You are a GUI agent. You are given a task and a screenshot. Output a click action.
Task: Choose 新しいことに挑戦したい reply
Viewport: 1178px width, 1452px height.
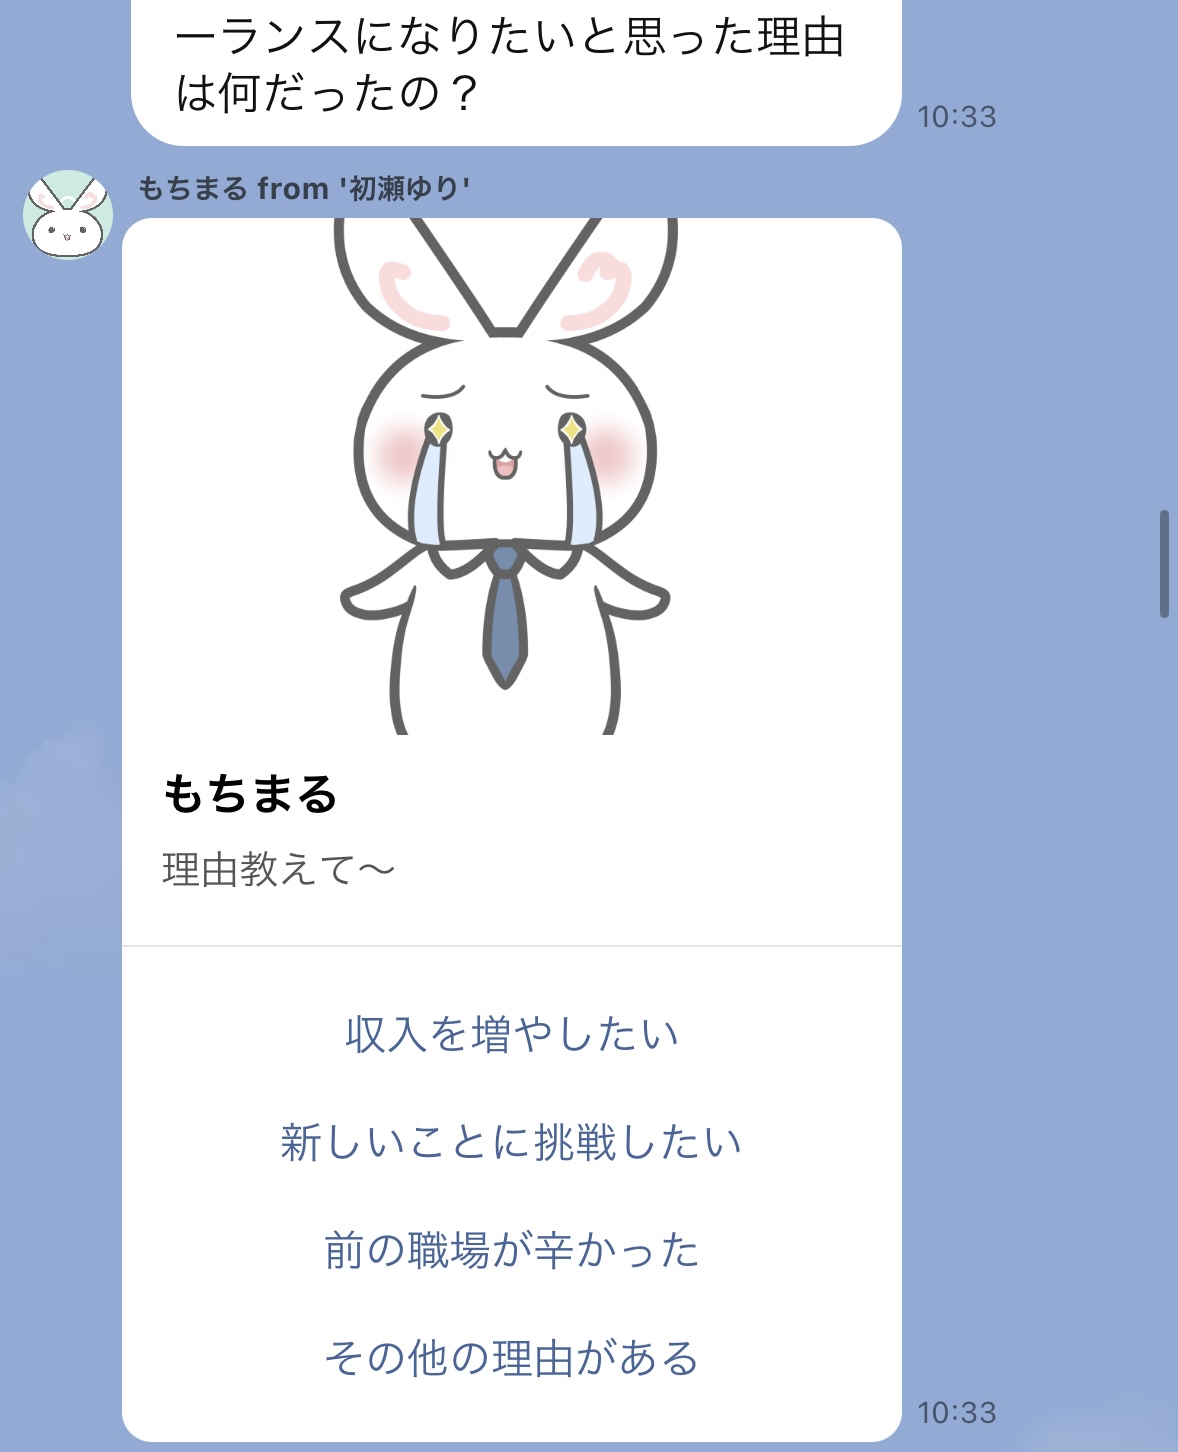(x=512, y=1142)
